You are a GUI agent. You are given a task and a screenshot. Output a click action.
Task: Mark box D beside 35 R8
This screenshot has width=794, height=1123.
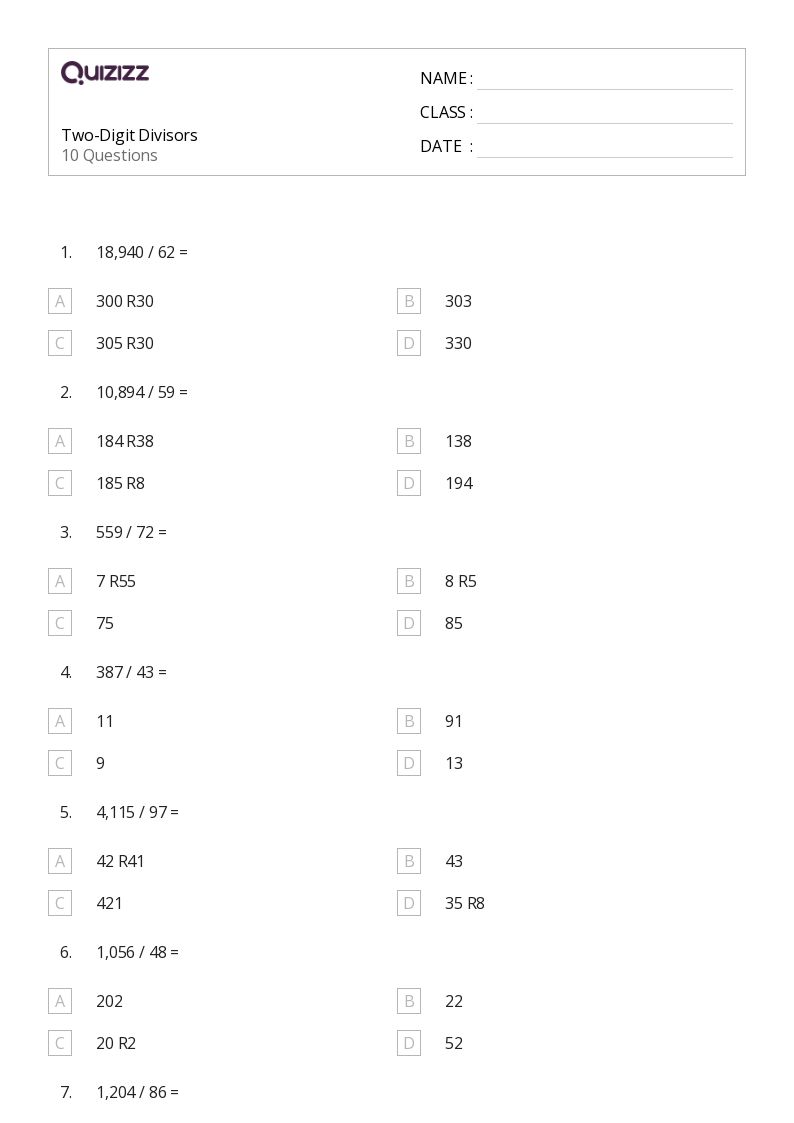tap(409, 903)
